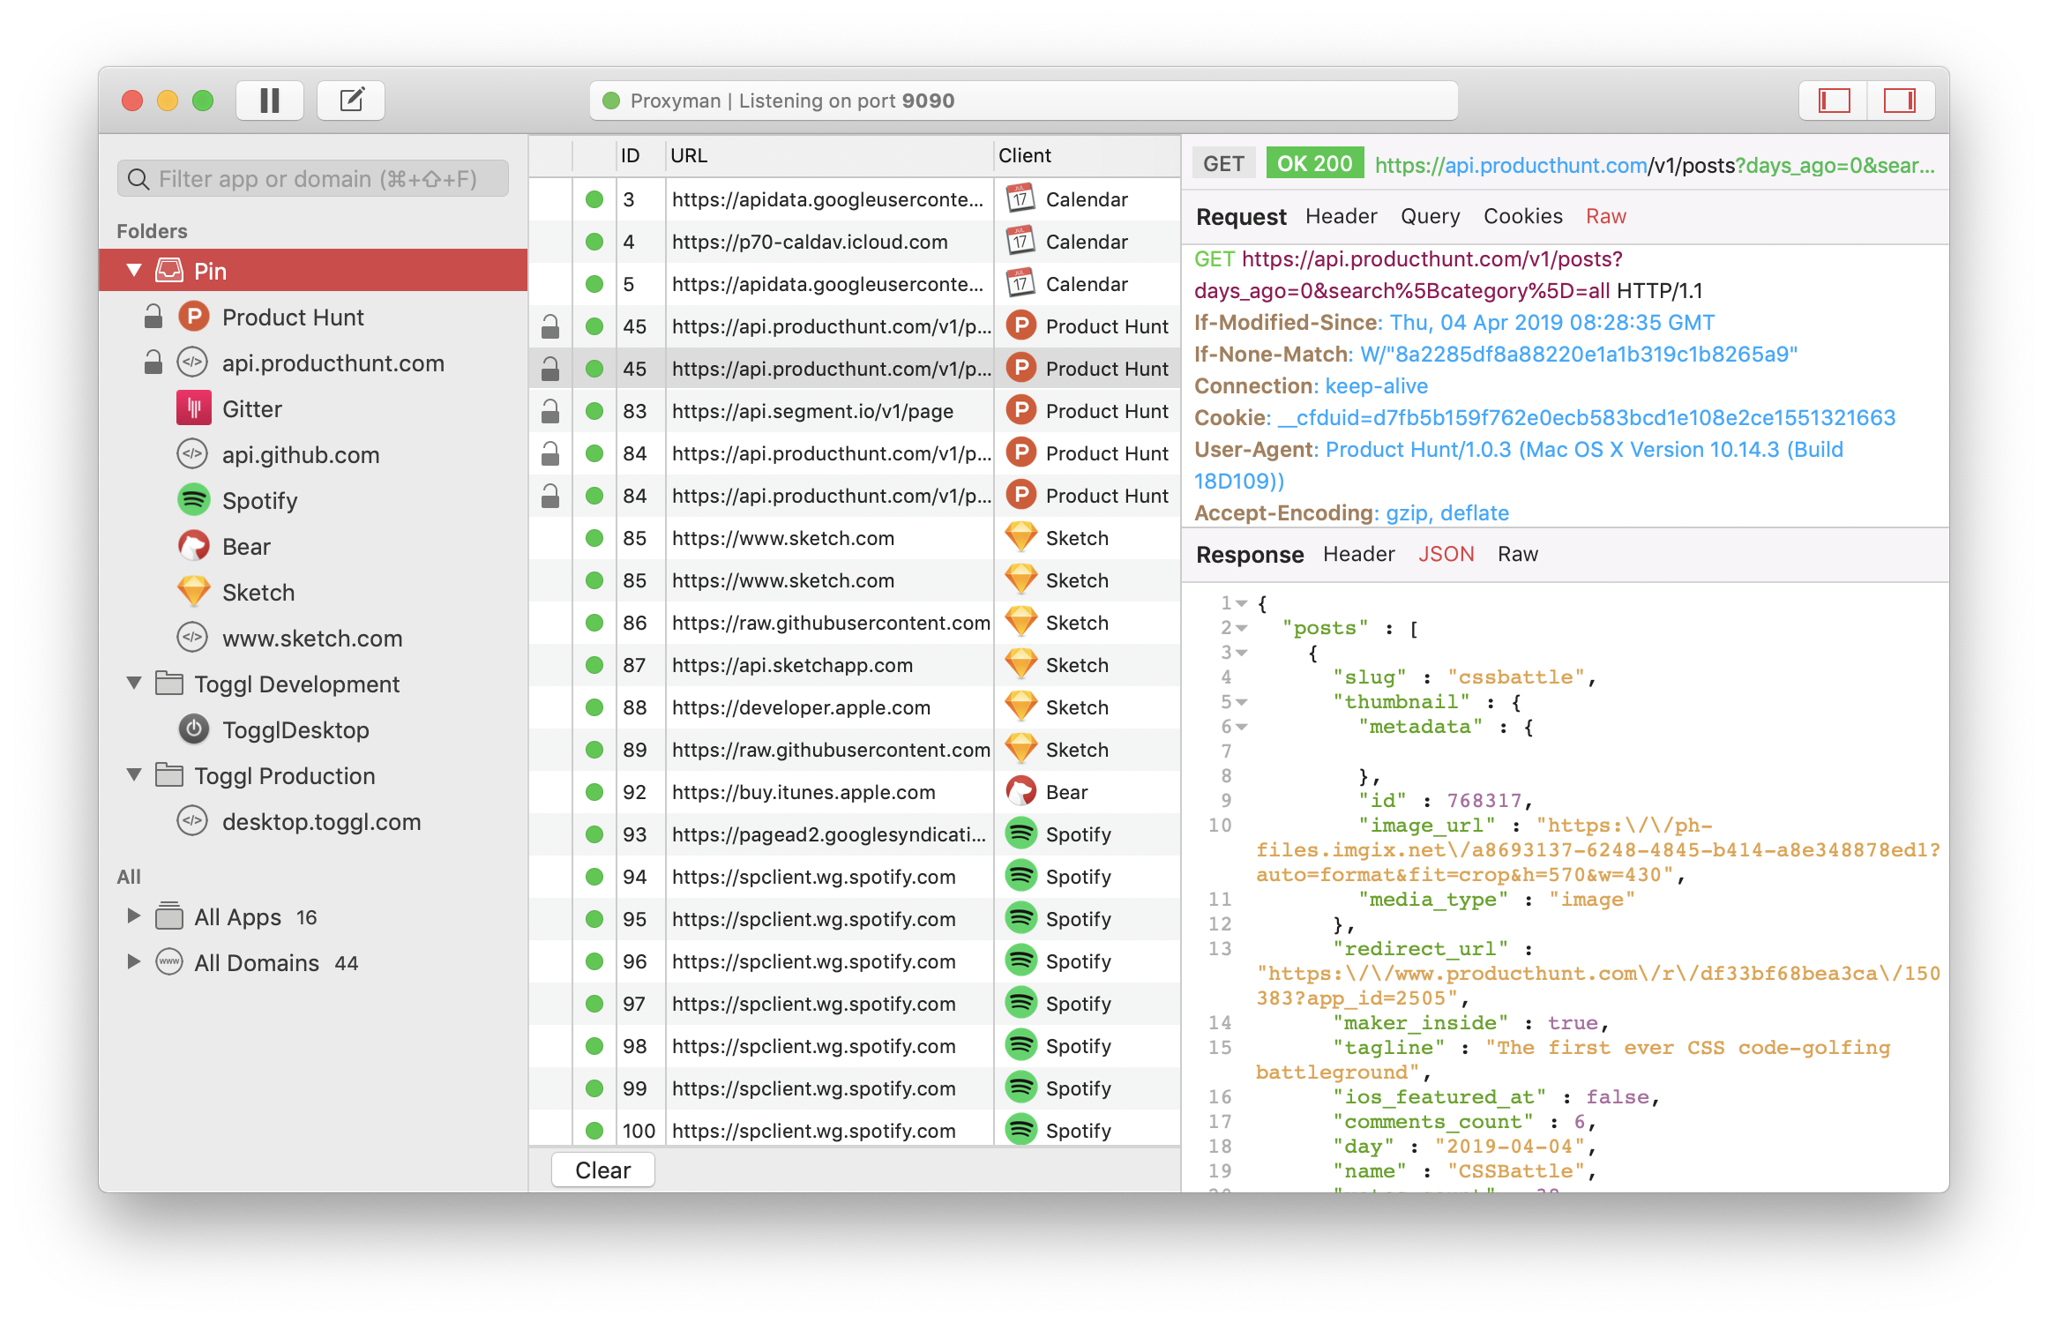2048x1323 pixels.
Task: Open the Request Cookies tab
Action: (1522, 216)
